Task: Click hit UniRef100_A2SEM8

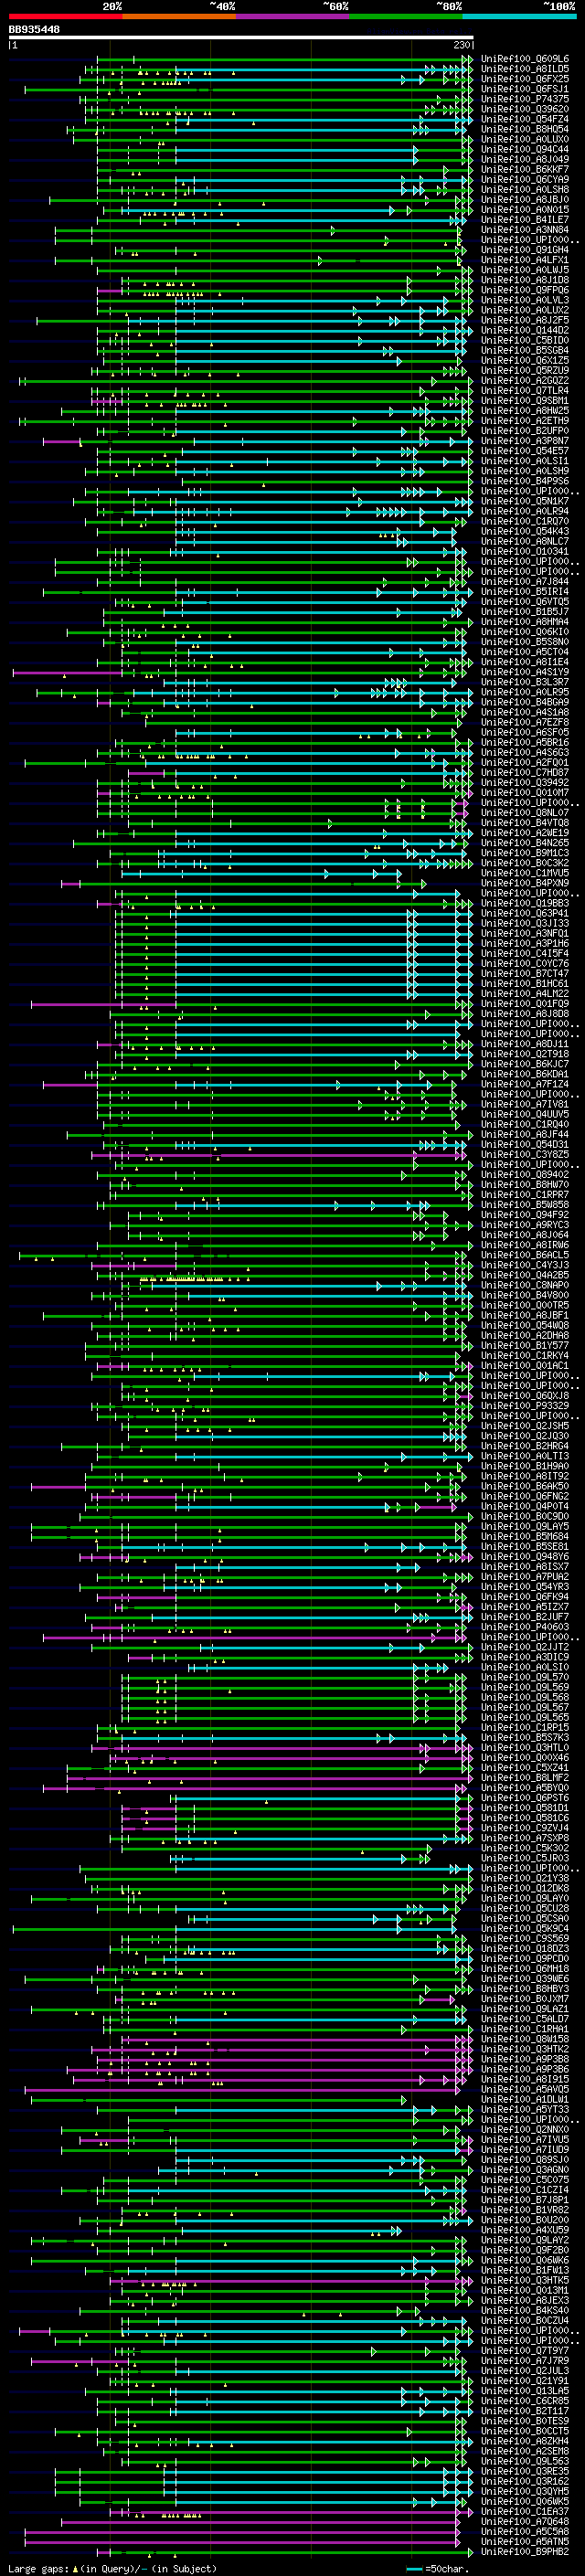Action: (525, 2450)
